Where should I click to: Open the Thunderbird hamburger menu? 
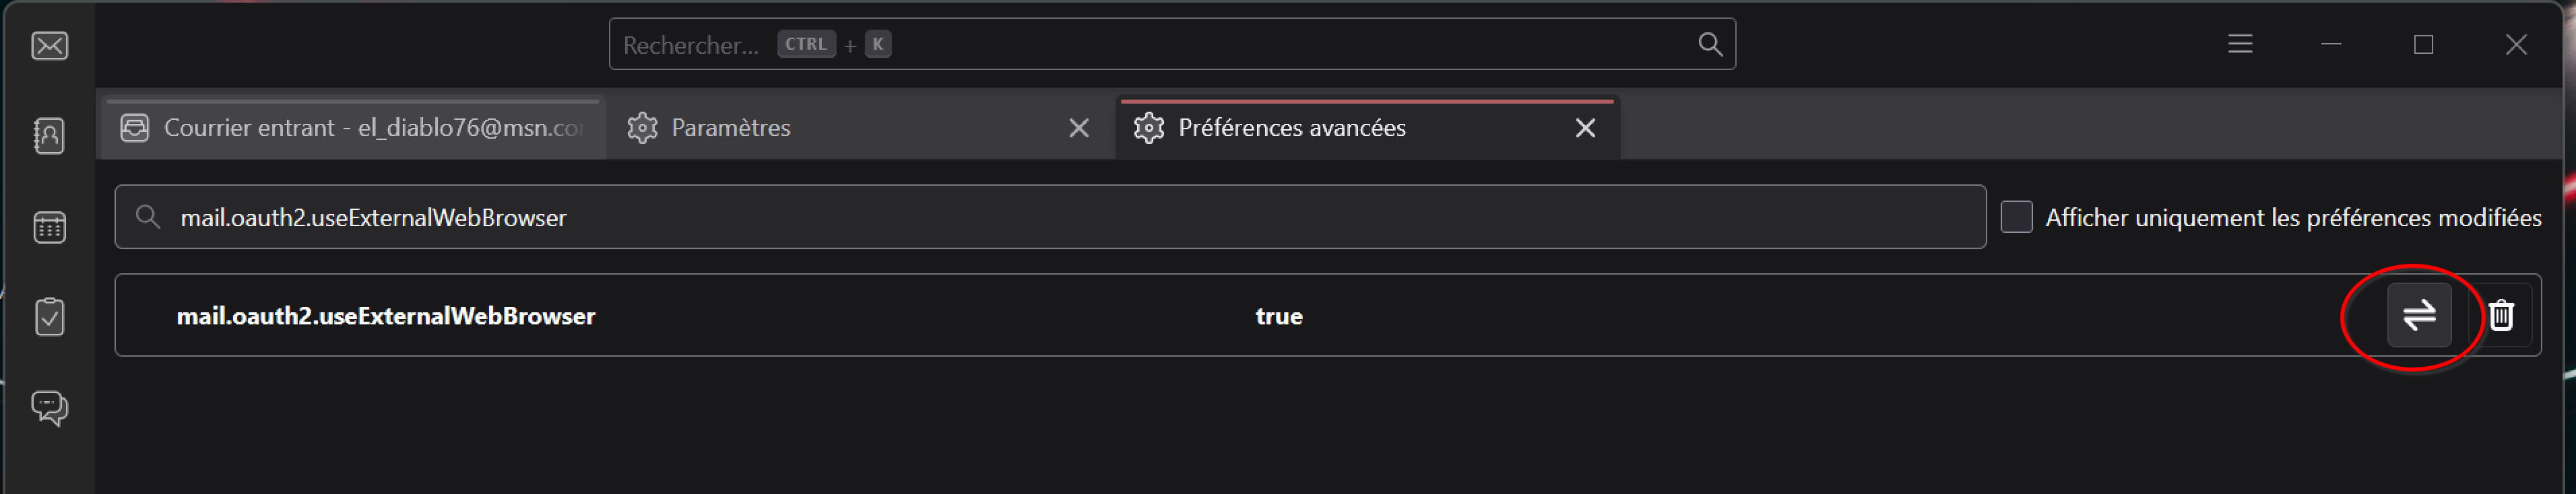click(2240, 44)
